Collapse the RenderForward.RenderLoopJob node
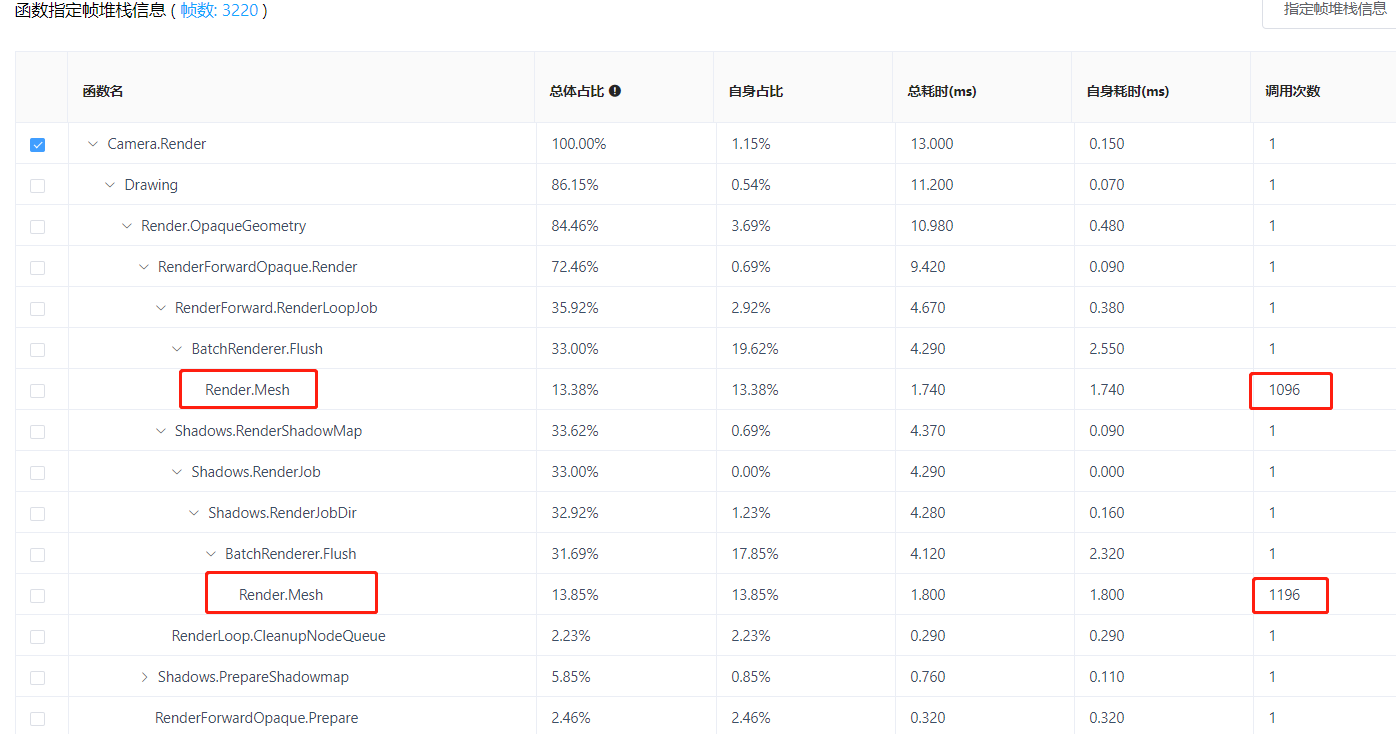Screen dimensions: 1396x734 (x=161, y=308)
